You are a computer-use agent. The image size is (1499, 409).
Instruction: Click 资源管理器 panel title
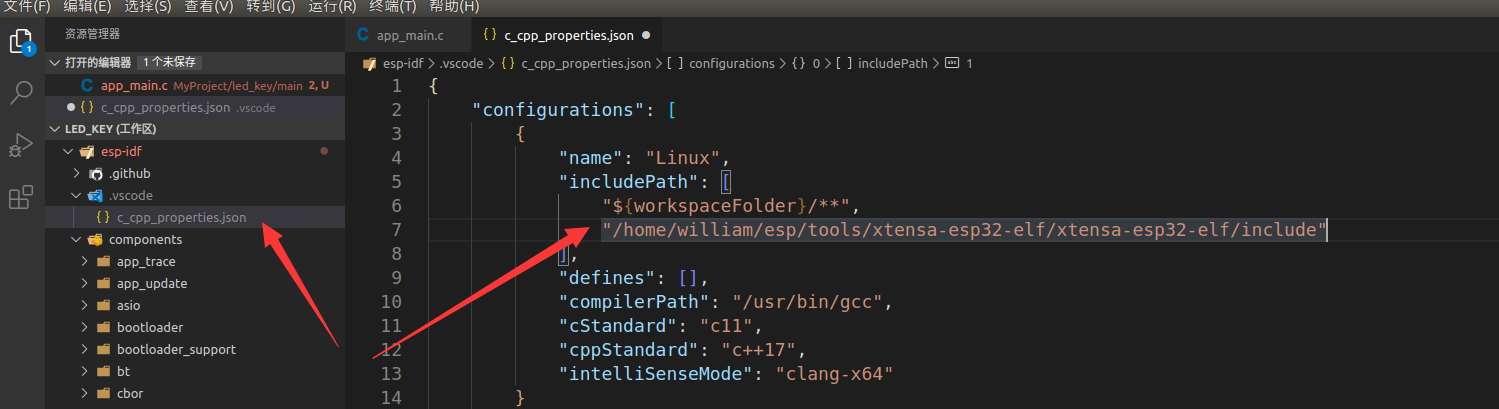92,34
